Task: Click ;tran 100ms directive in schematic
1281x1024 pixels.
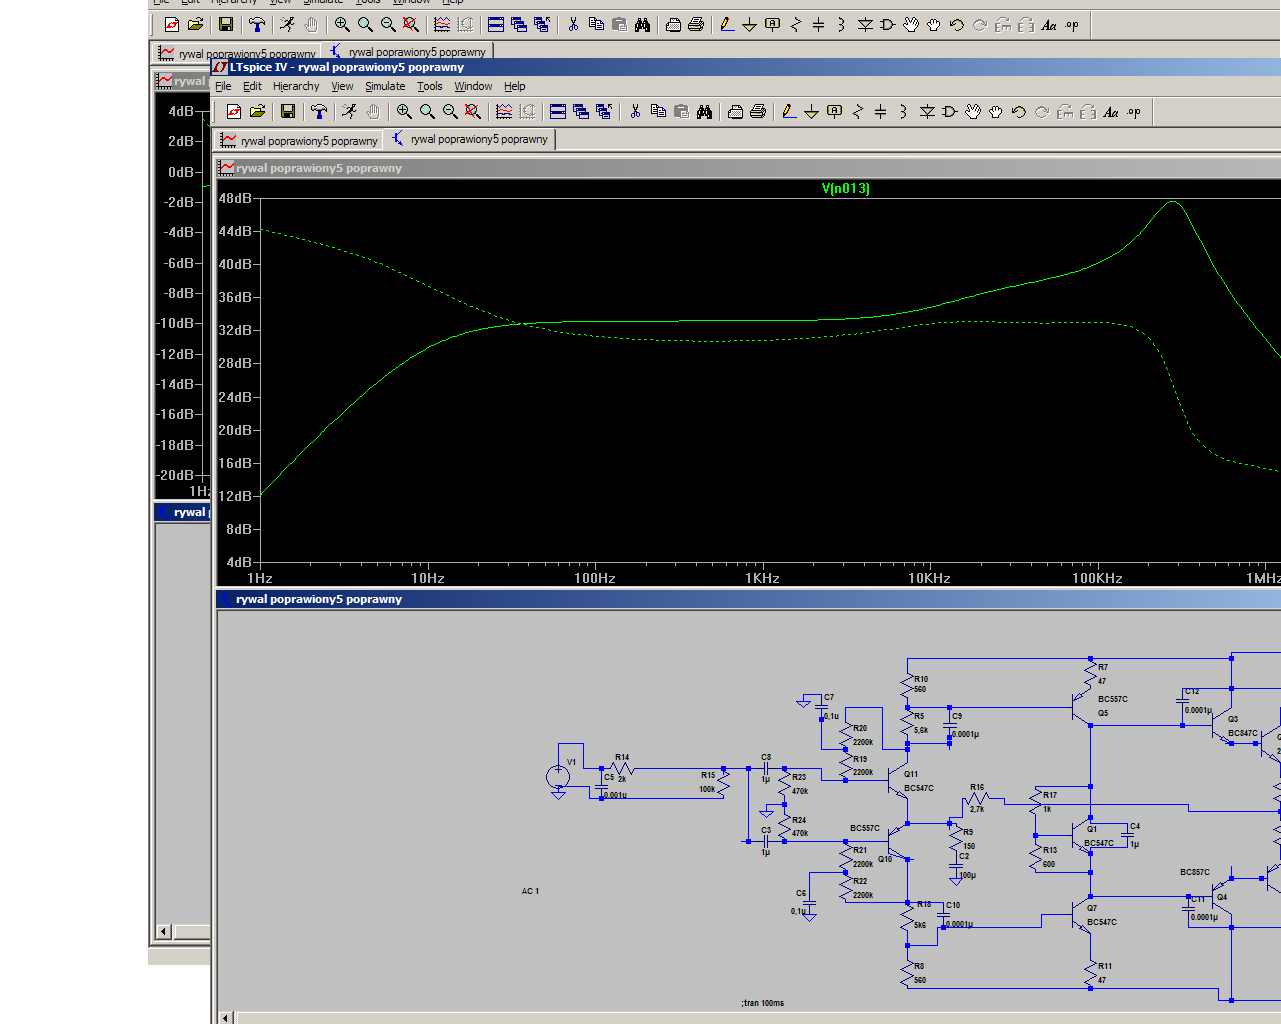Action: (x=762, y=1003)
